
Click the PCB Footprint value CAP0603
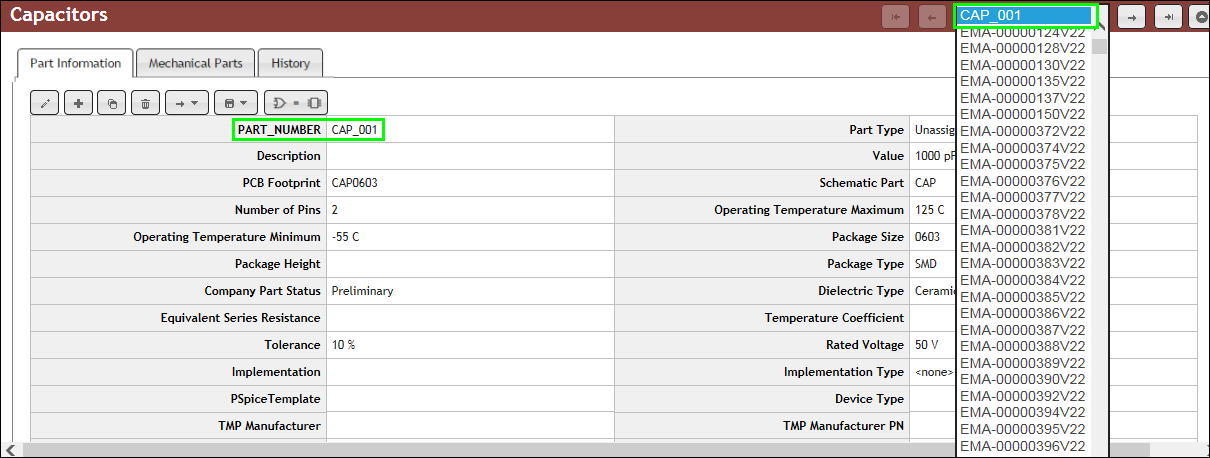click(354, 183)
